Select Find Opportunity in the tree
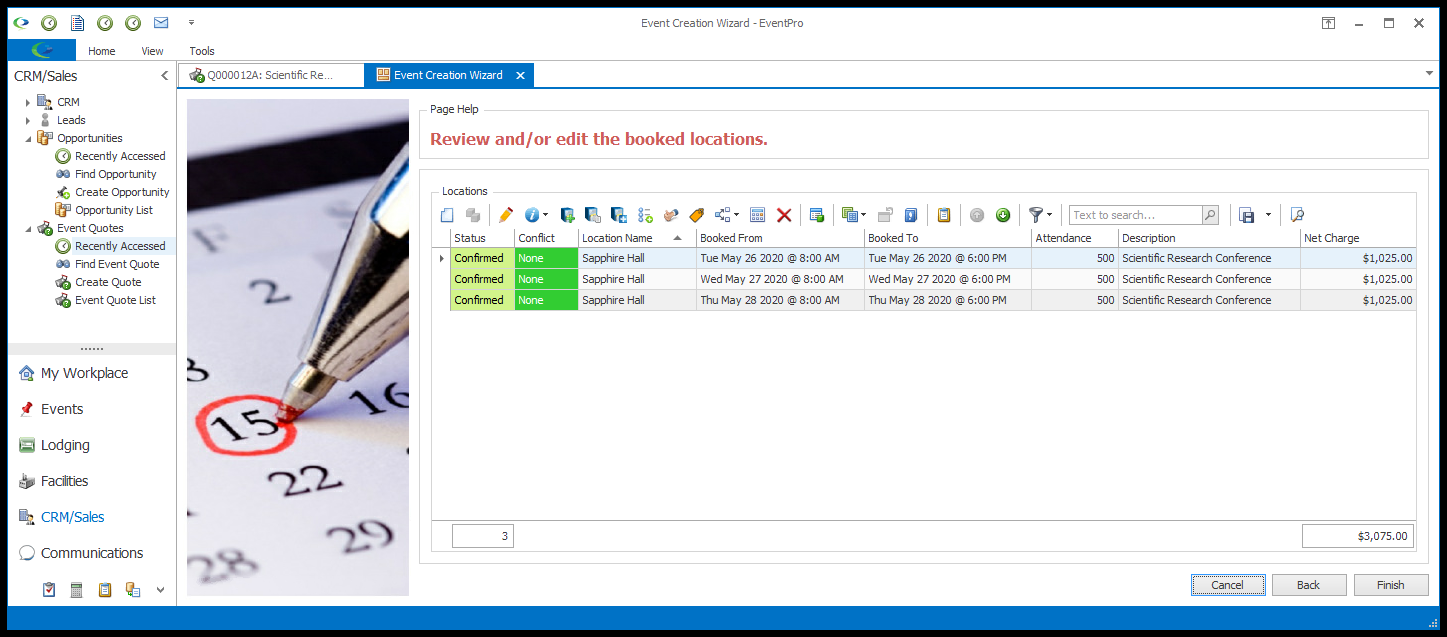 click(115, 174)
